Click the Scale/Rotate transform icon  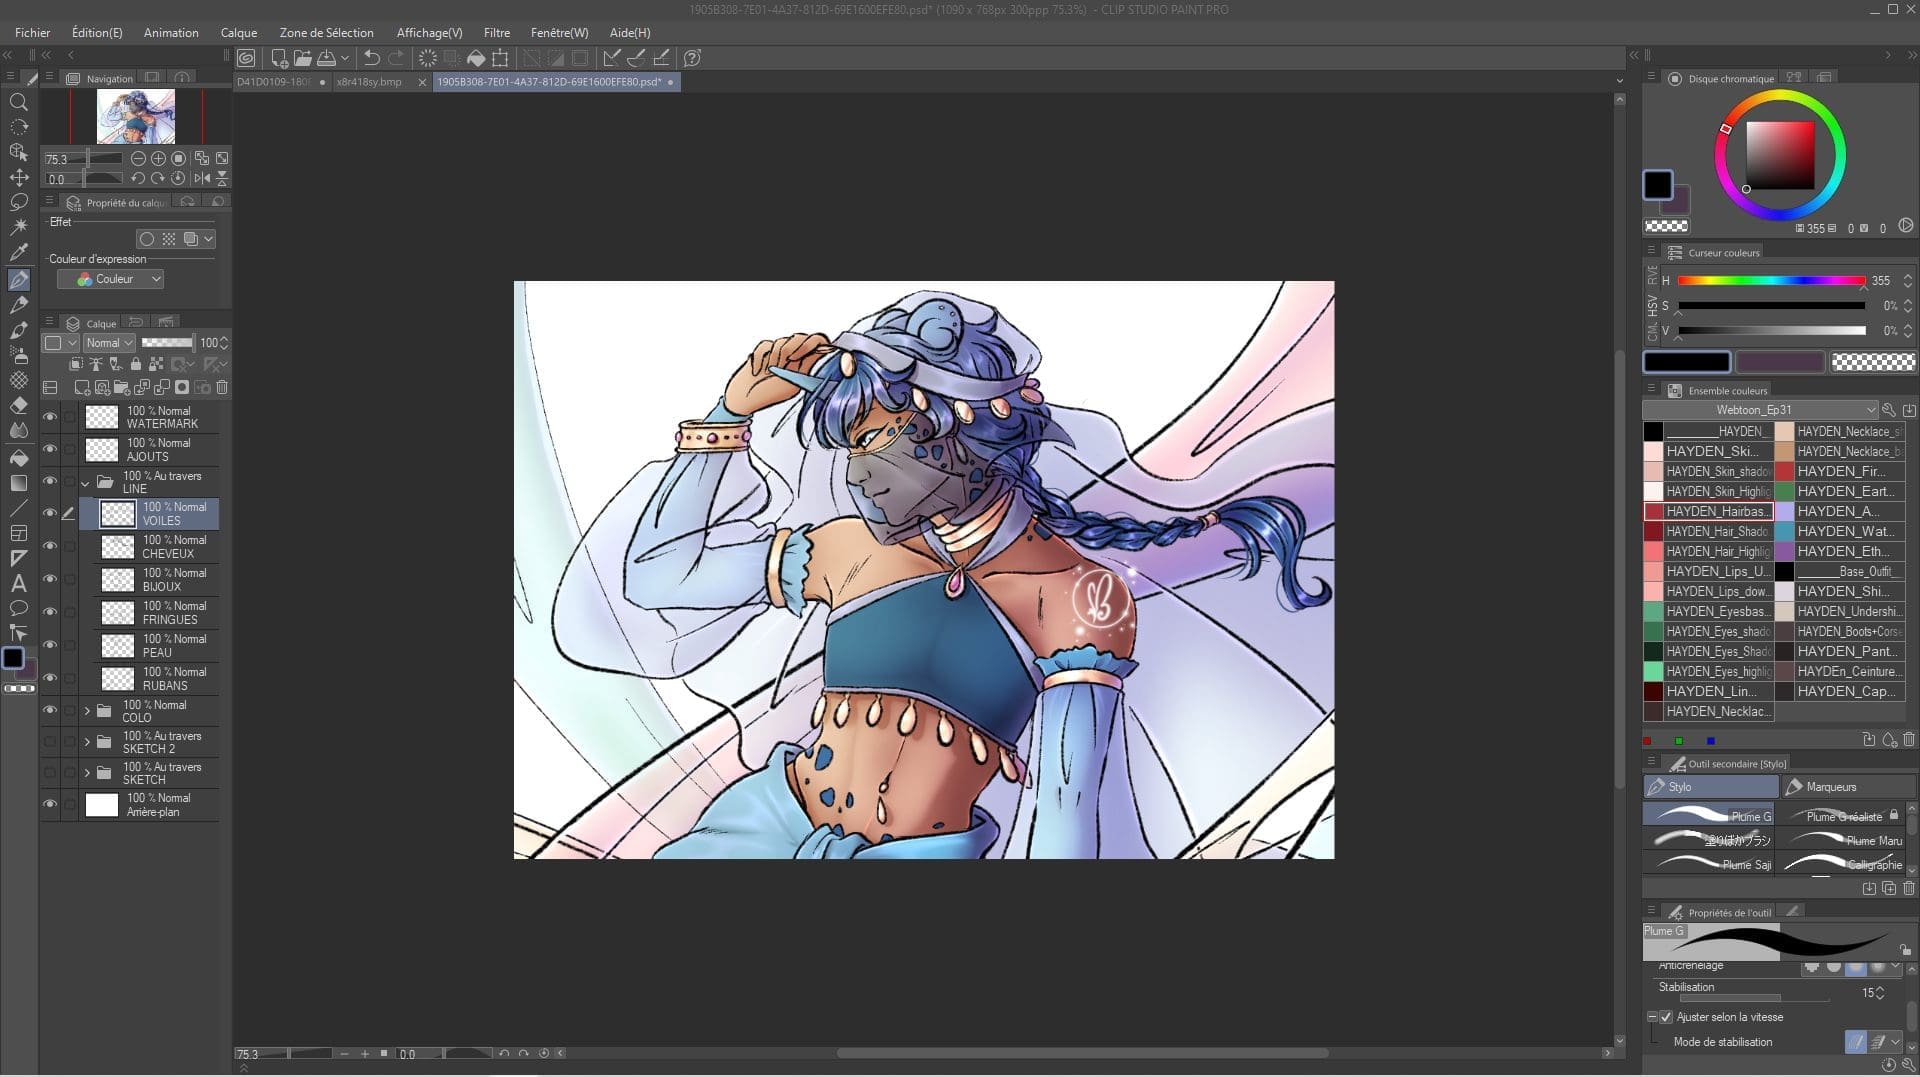[500, 58]
